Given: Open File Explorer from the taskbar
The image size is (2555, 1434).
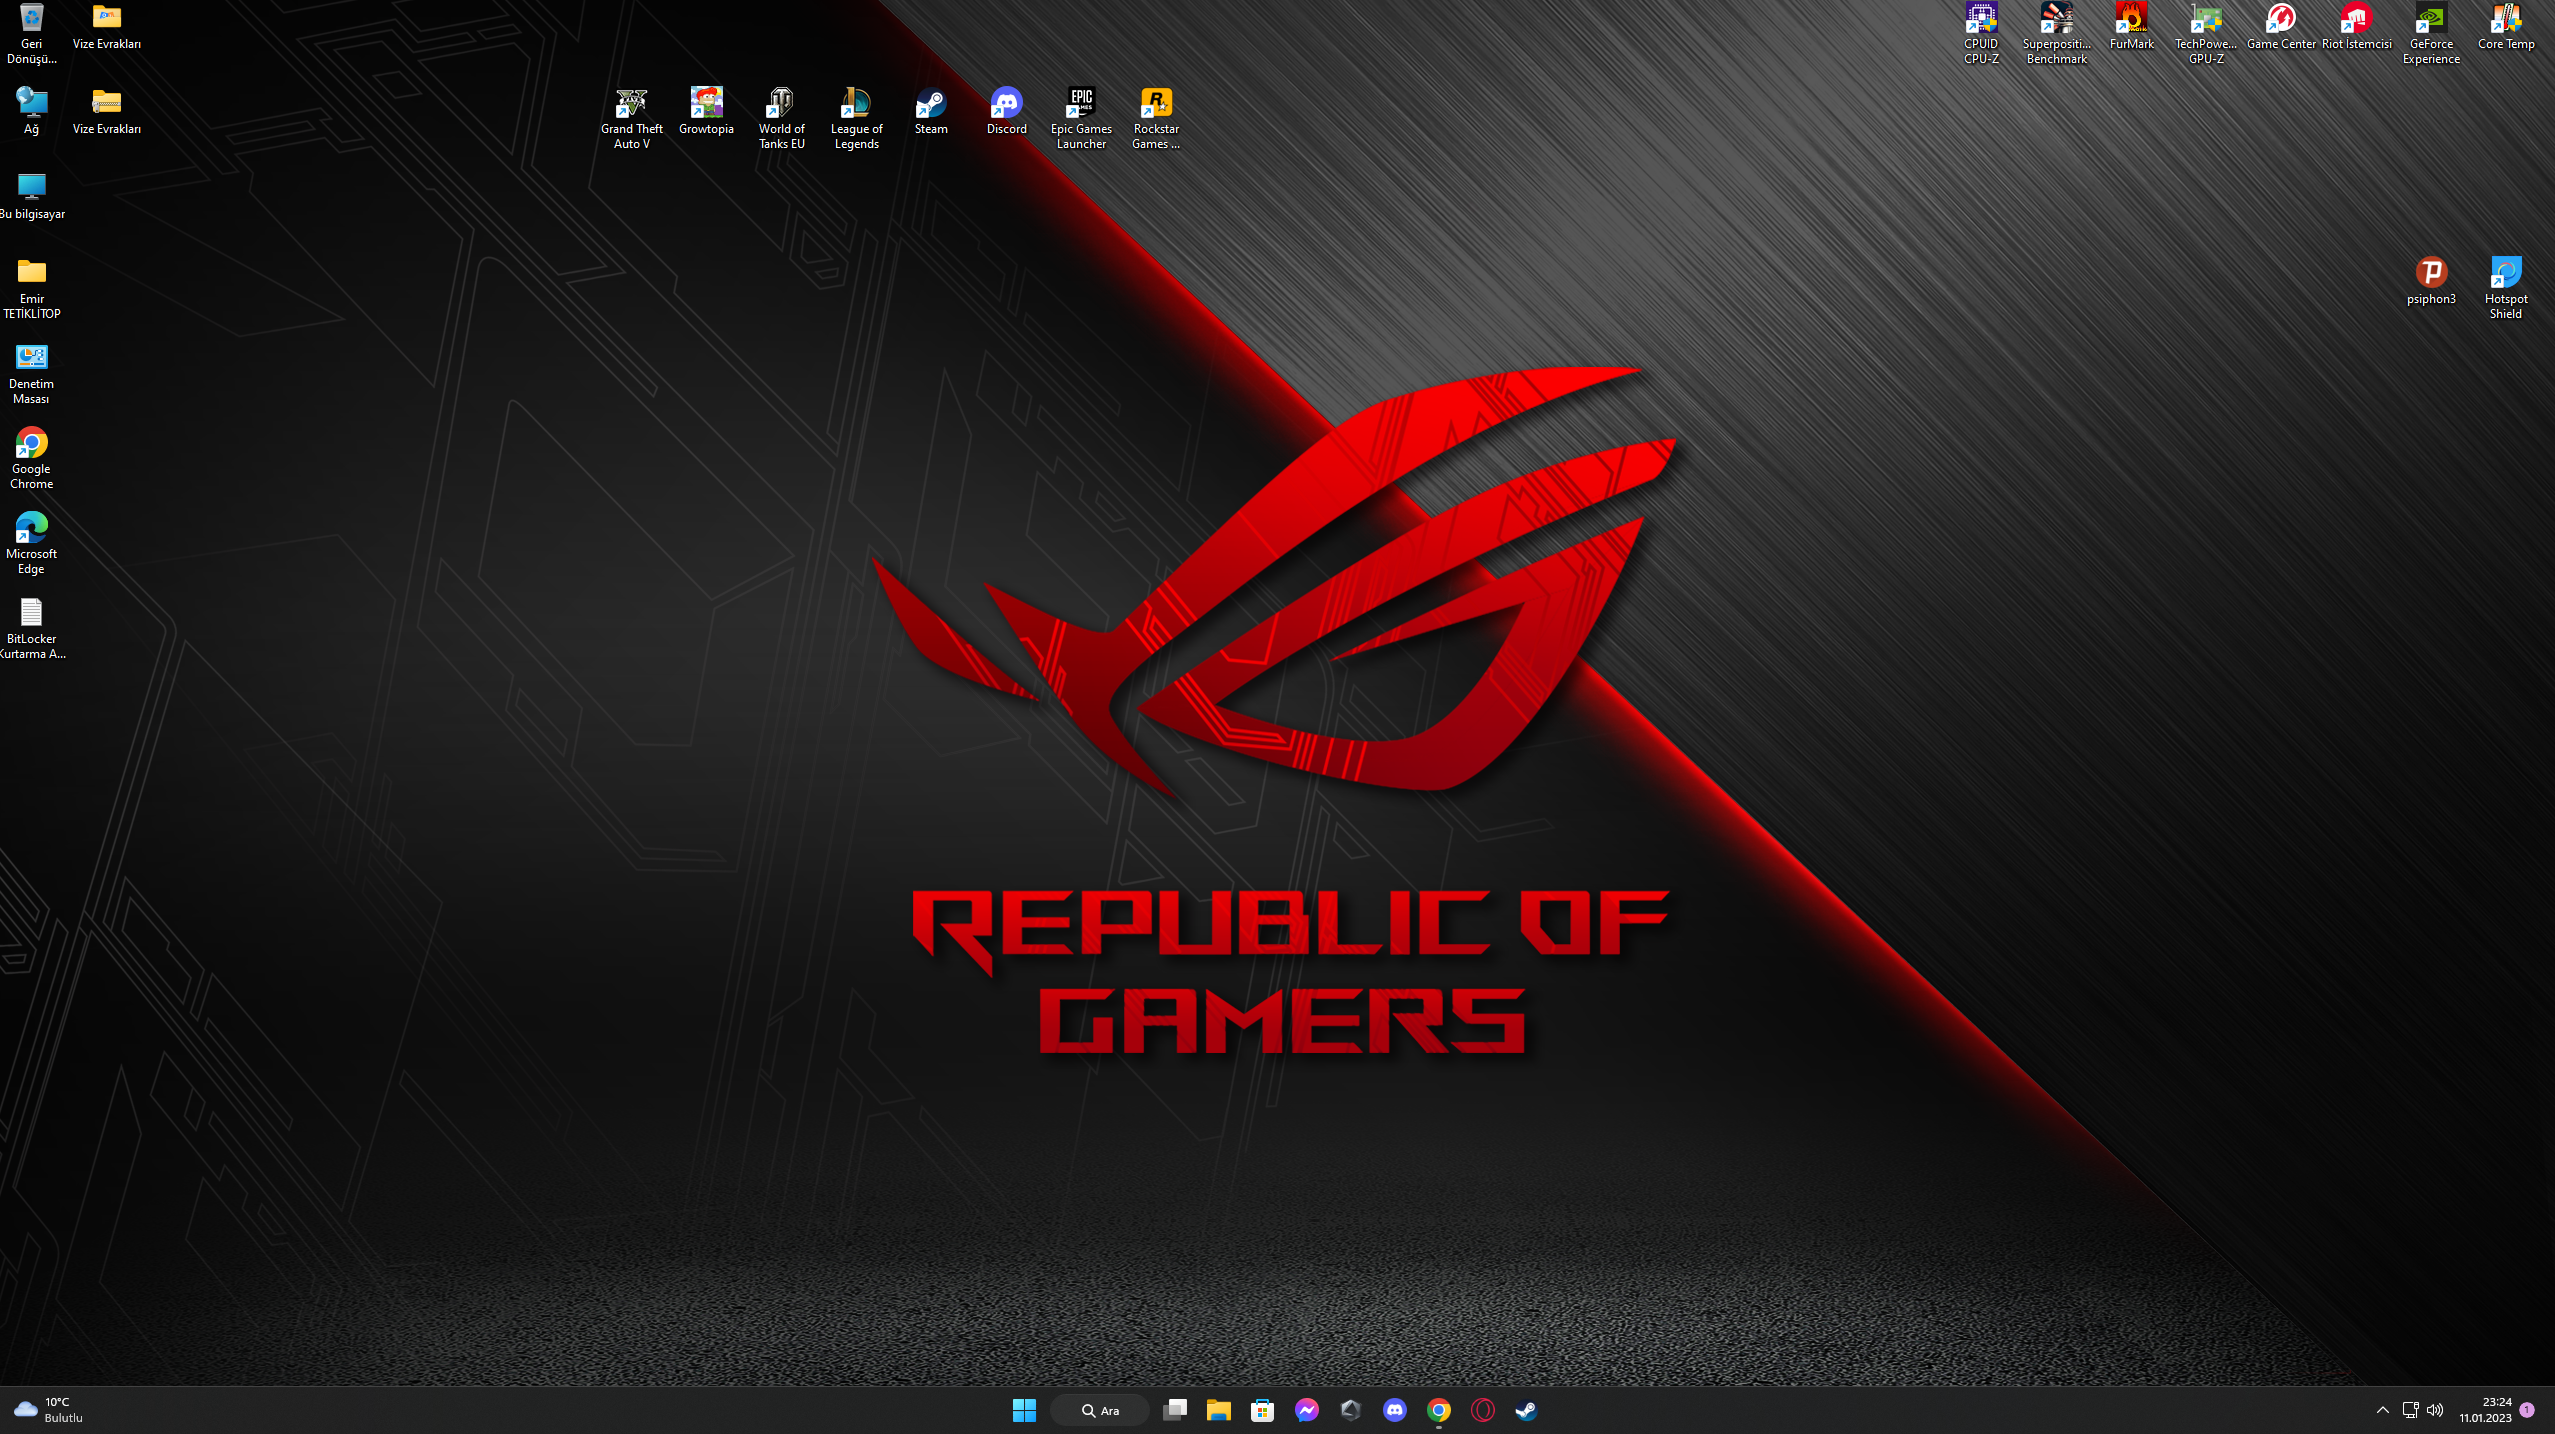Looking at the screenshot, I should 1218,1410.
